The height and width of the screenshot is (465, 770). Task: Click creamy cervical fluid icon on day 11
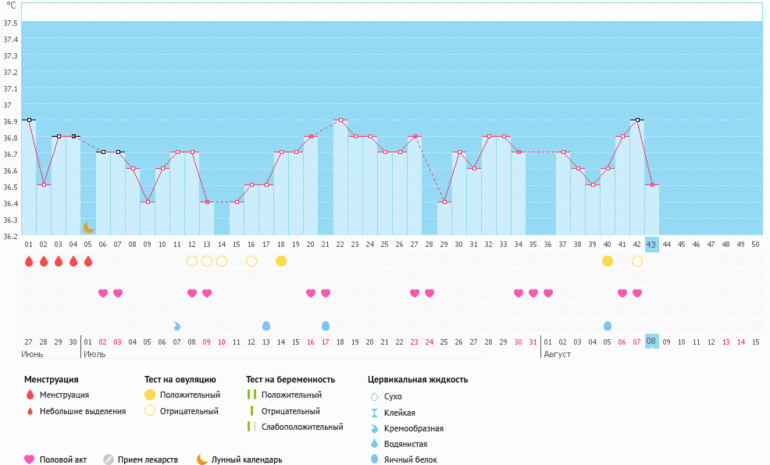pyautogui.click(x=177, y=326)
